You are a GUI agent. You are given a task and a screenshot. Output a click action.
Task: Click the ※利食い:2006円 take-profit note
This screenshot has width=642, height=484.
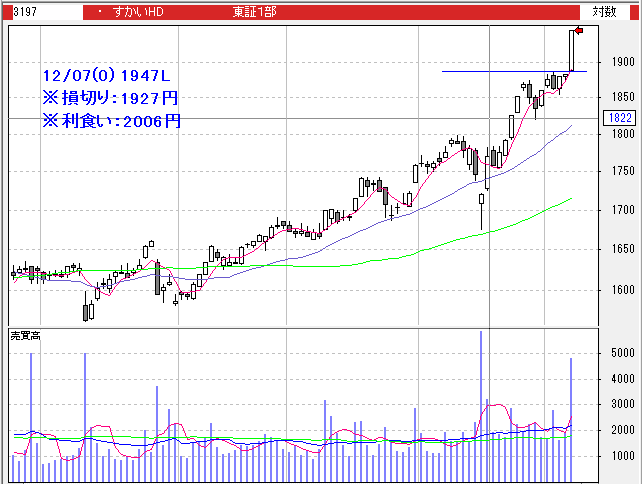coord(110,121)
